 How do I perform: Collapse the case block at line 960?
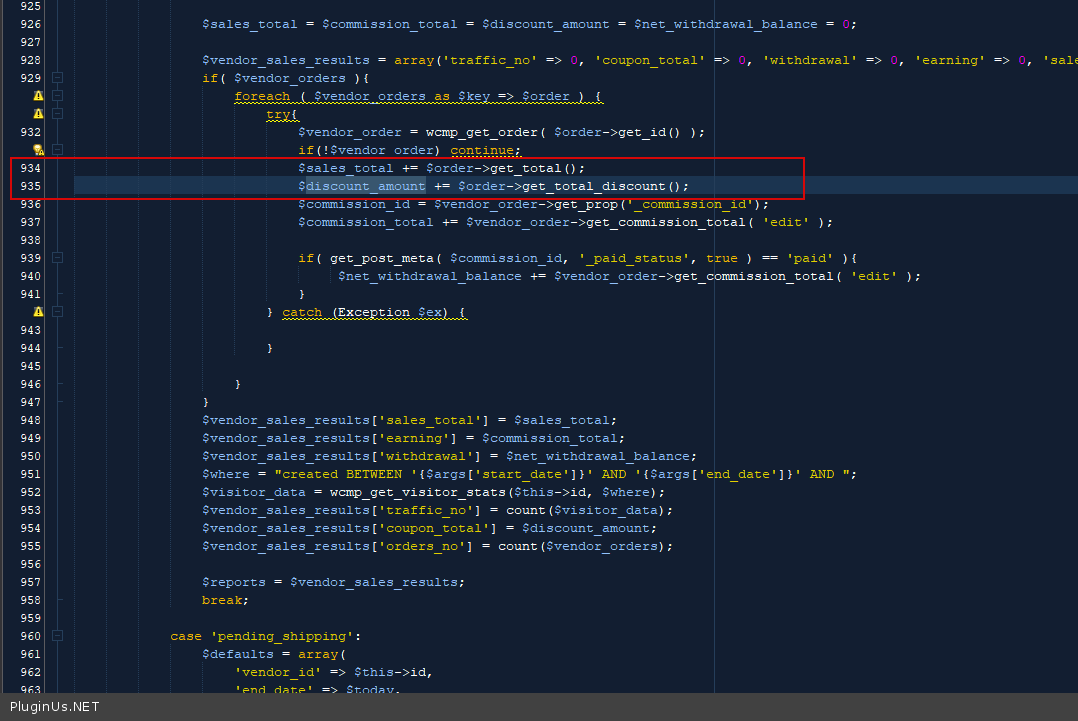(x=58, y=636)
